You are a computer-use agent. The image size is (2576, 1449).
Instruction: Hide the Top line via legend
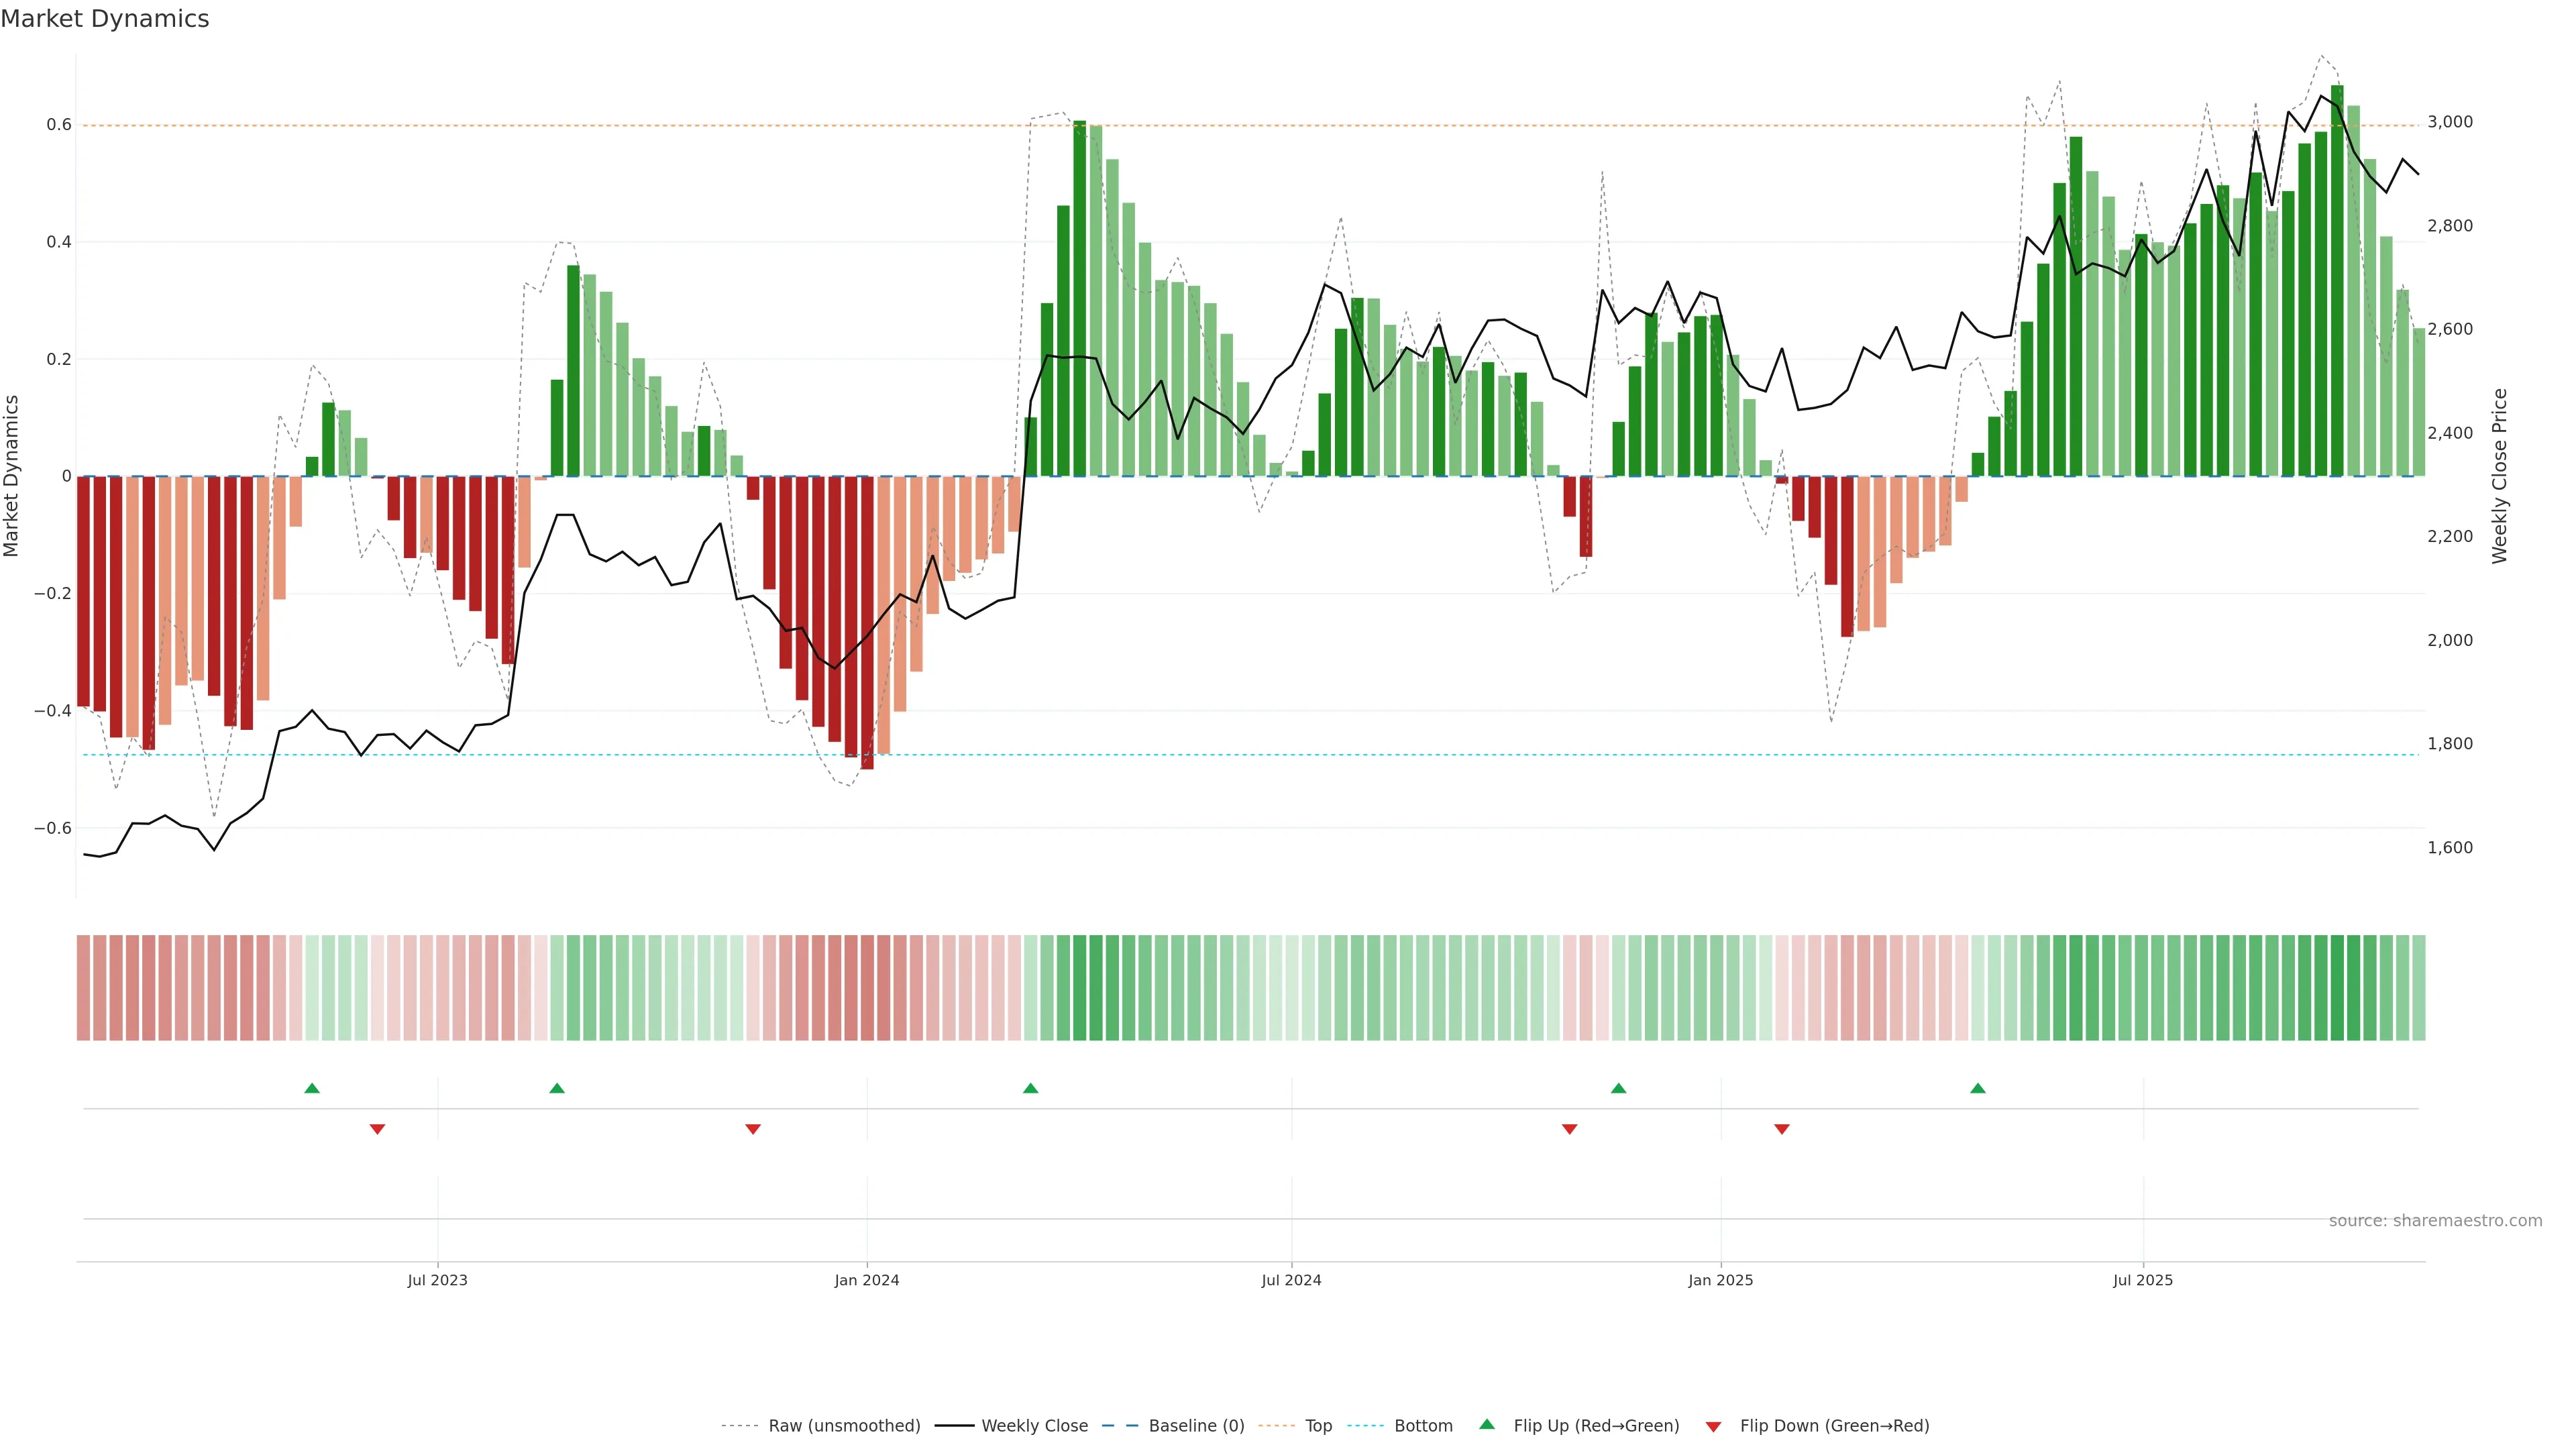1318,1426
